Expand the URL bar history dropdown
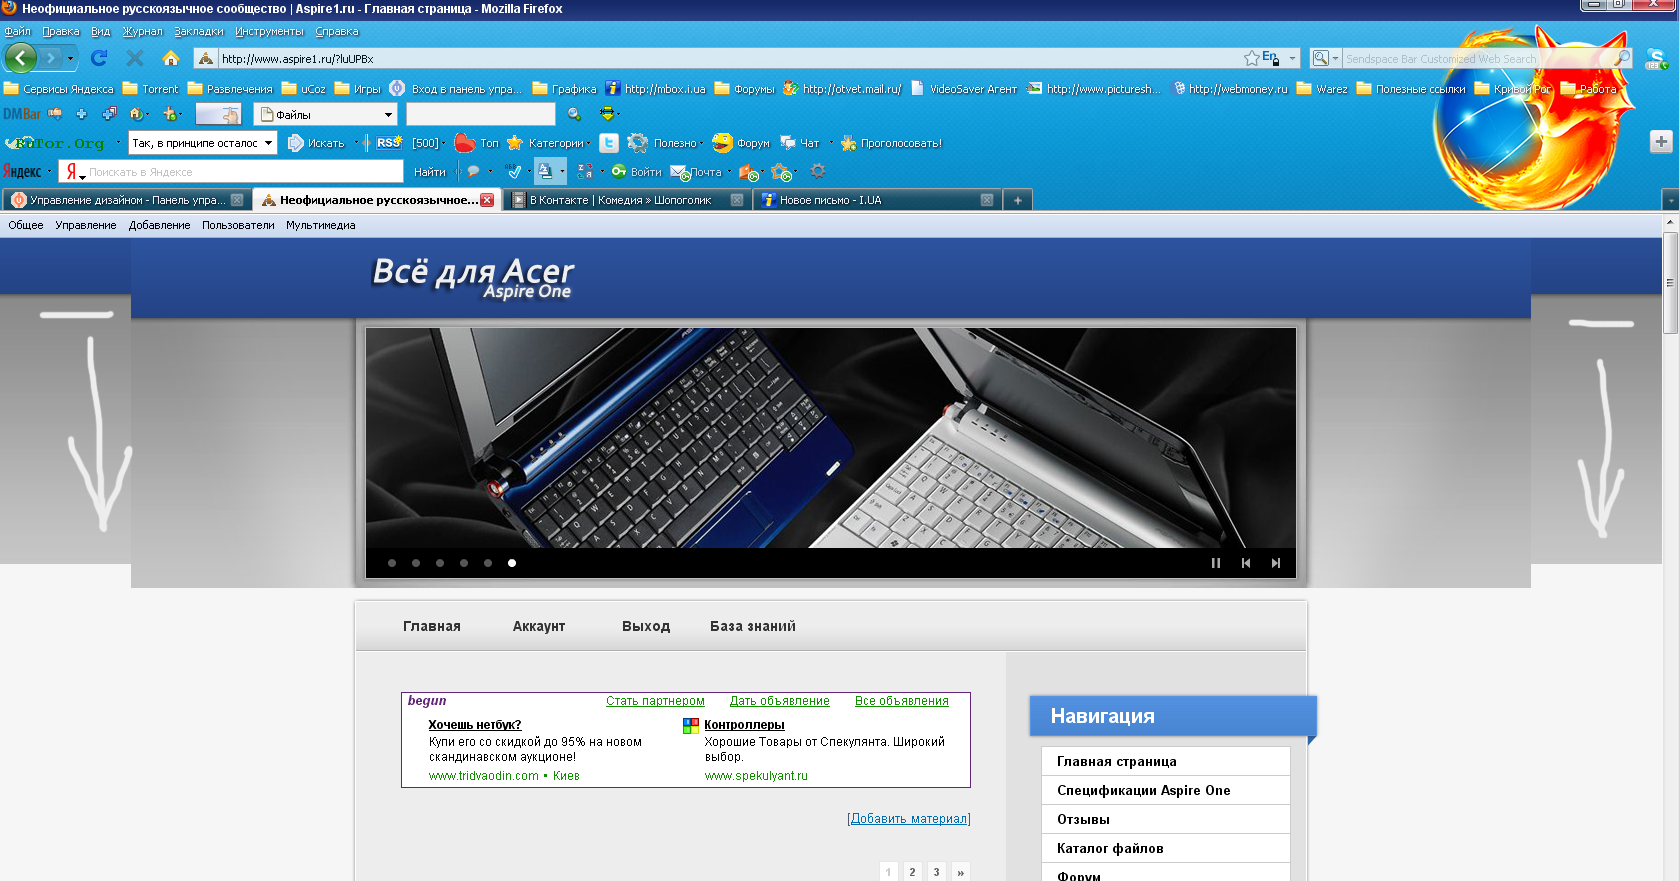 tap(1292, 58)
